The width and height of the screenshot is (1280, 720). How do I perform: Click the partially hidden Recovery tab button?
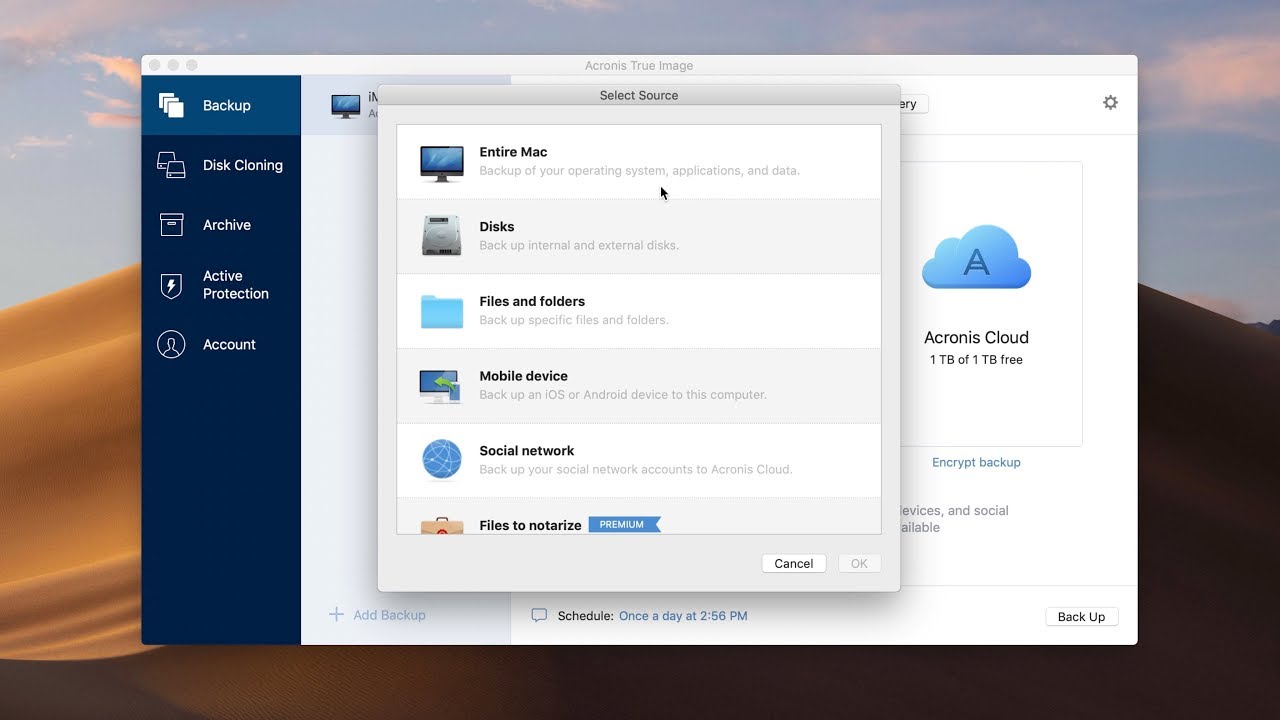click(x=914, y=103)
